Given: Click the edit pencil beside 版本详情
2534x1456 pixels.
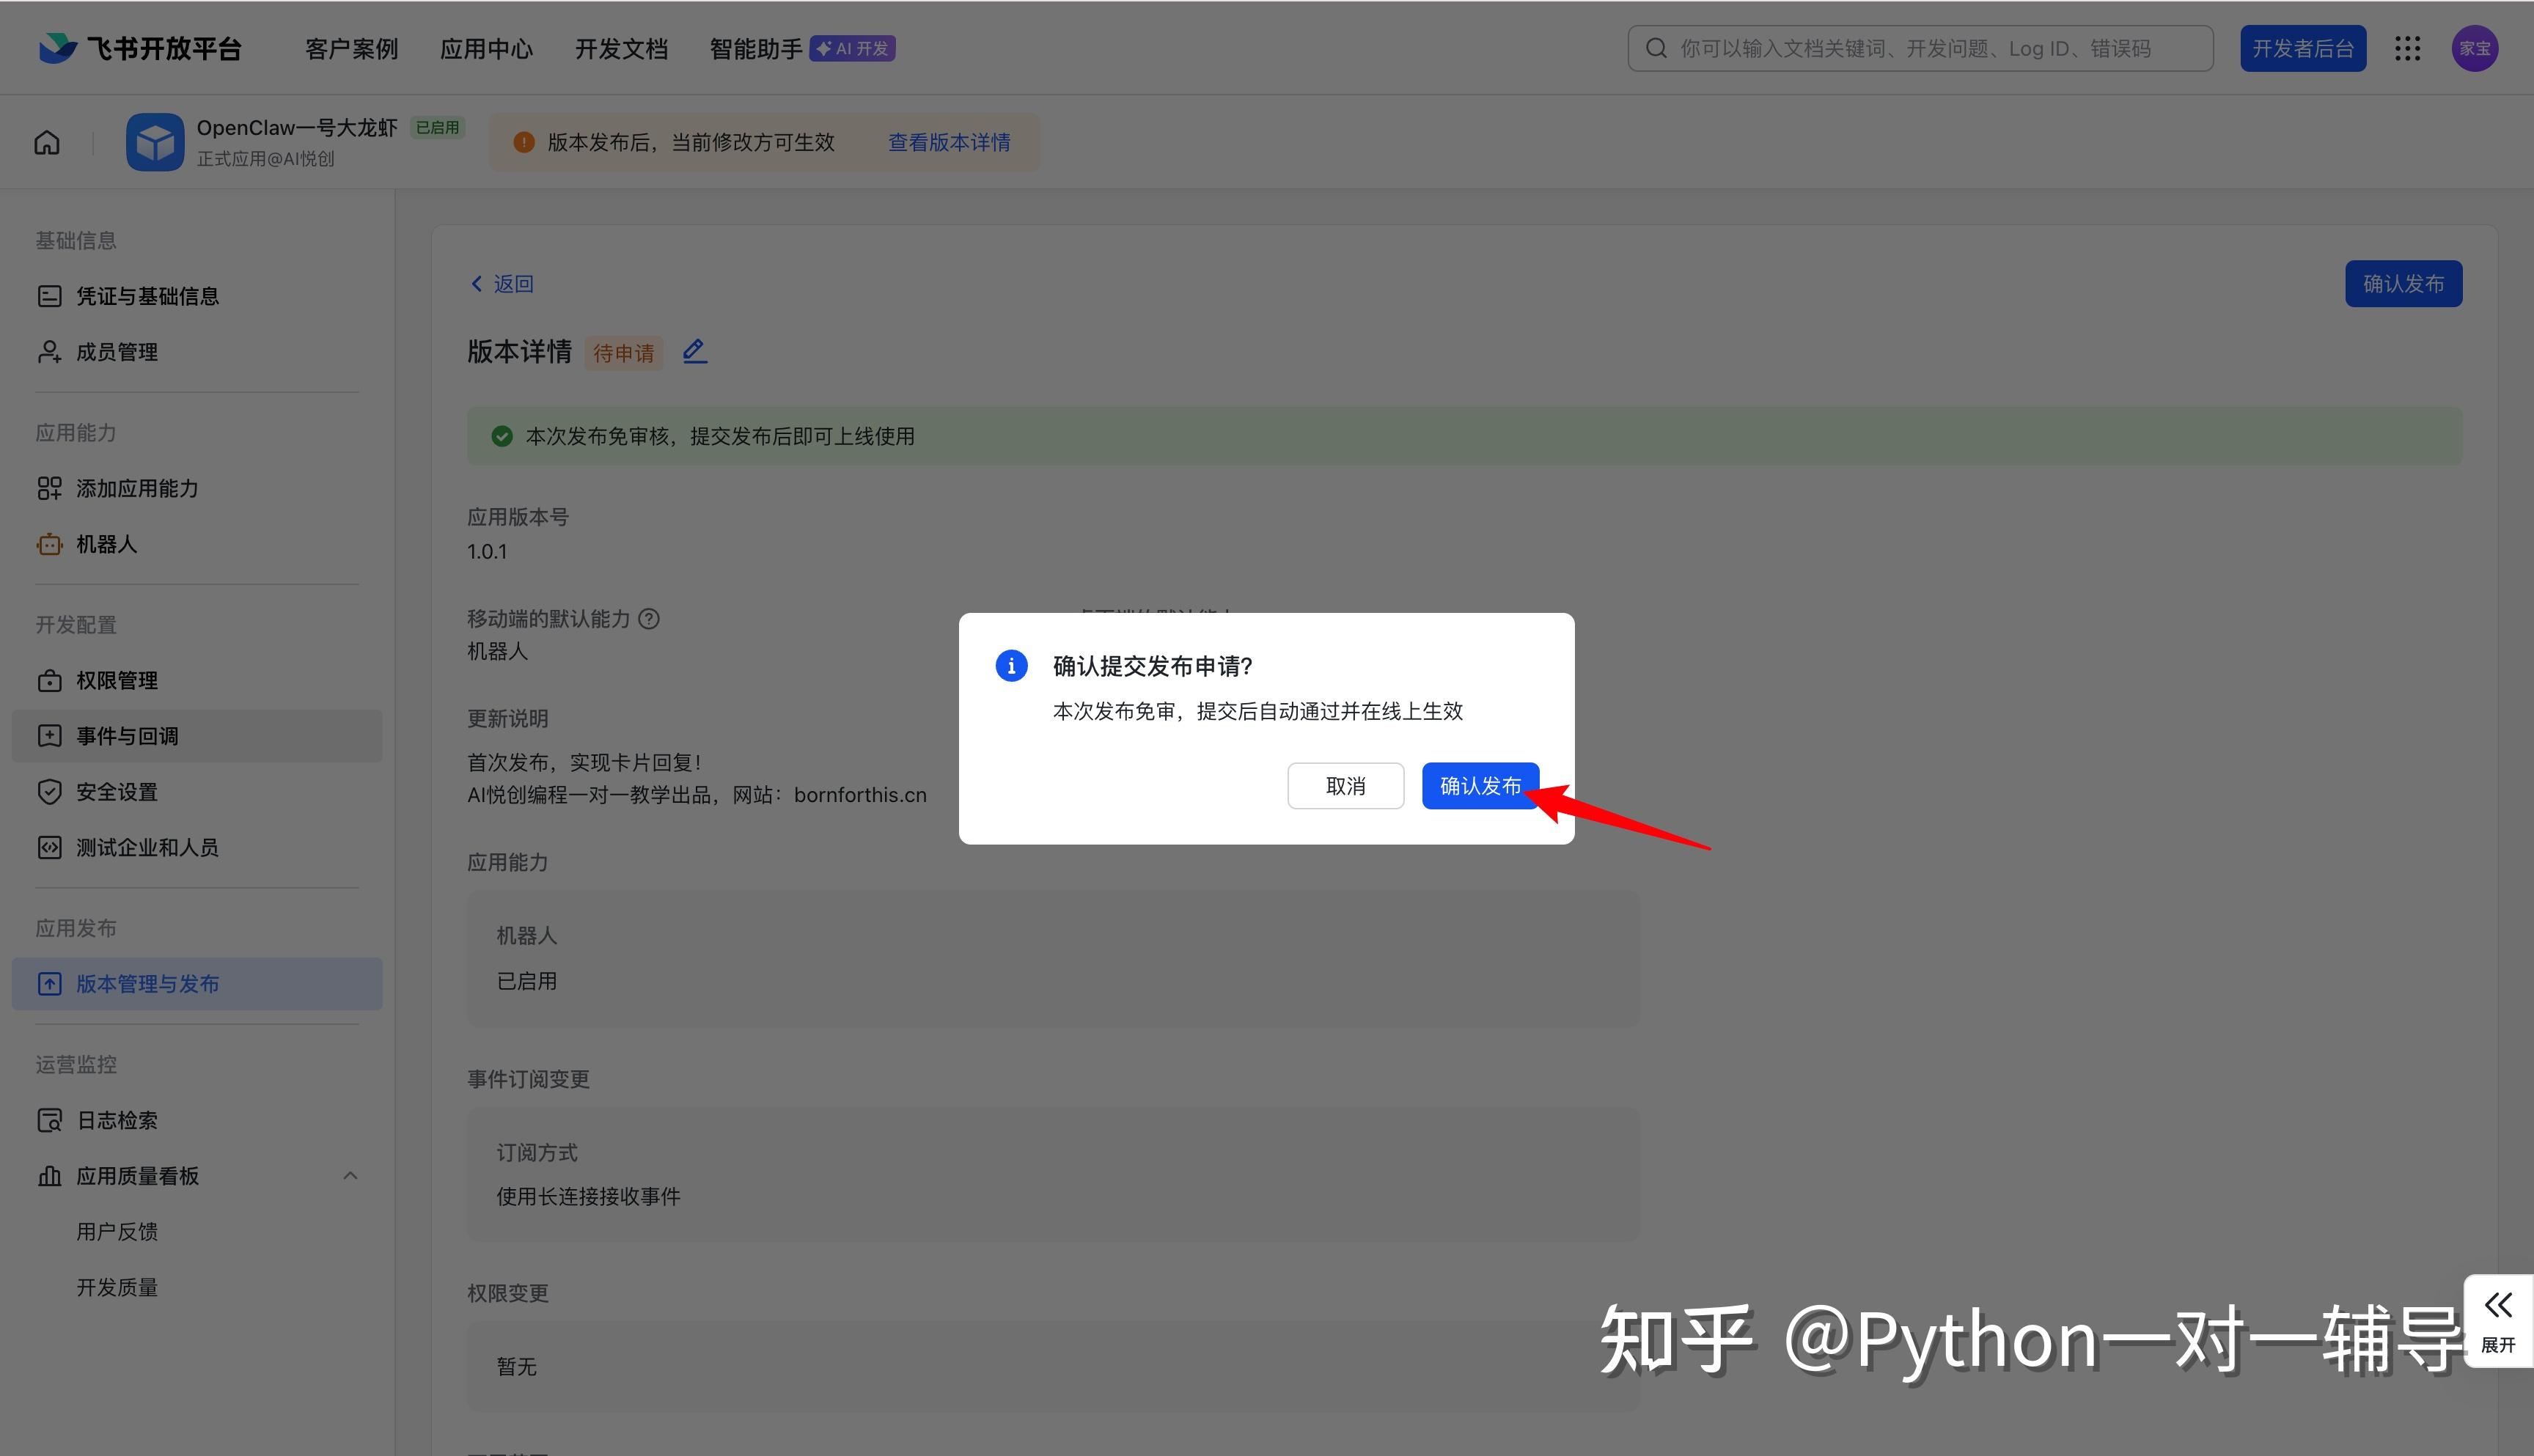Looking at the screenshot, I should pos(694,352).
